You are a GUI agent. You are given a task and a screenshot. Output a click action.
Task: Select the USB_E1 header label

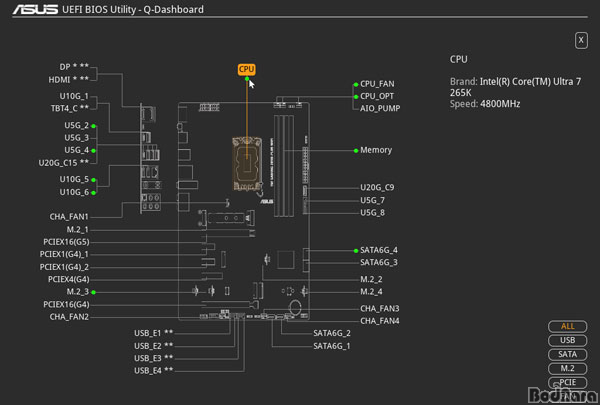[153, 333]
